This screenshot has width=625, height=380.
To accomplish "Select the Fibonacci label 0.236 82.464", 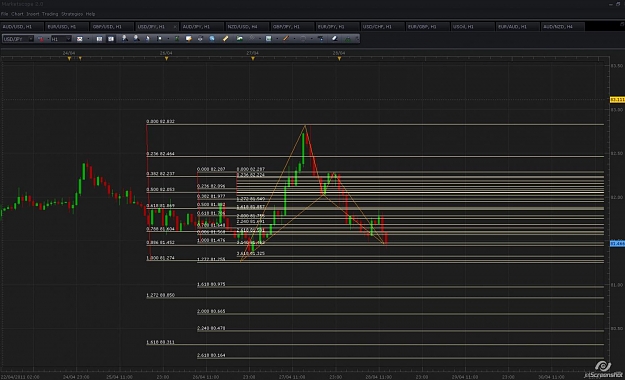I will point(160,154).
